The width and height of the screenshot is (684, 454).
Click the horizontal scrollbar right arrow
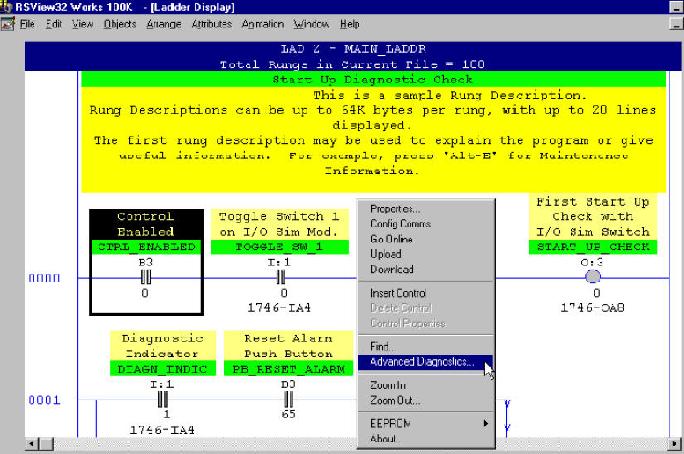click(675, 444)
